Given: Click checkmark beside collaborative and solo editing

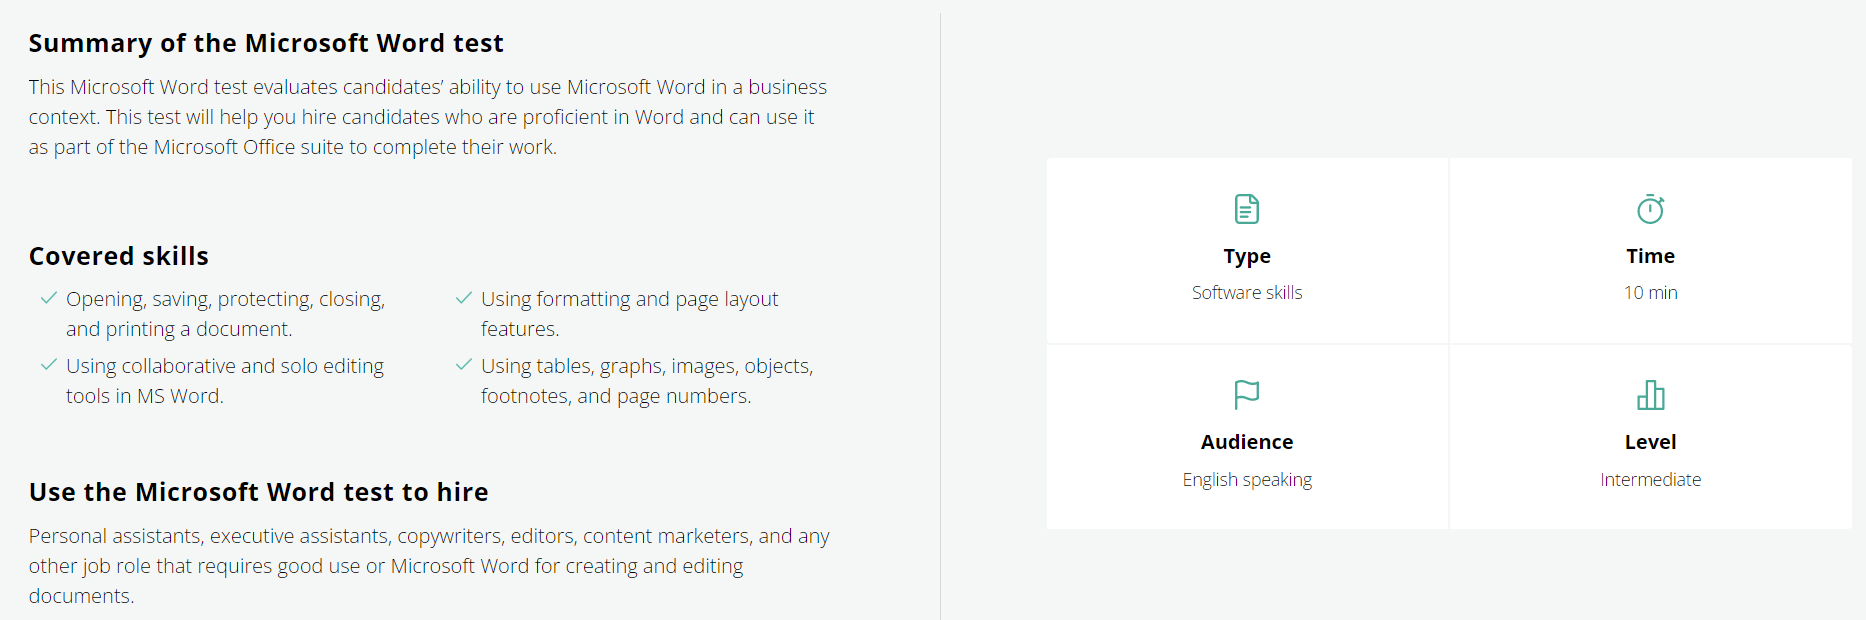Looking at the screenshot, I should [48, 365].
